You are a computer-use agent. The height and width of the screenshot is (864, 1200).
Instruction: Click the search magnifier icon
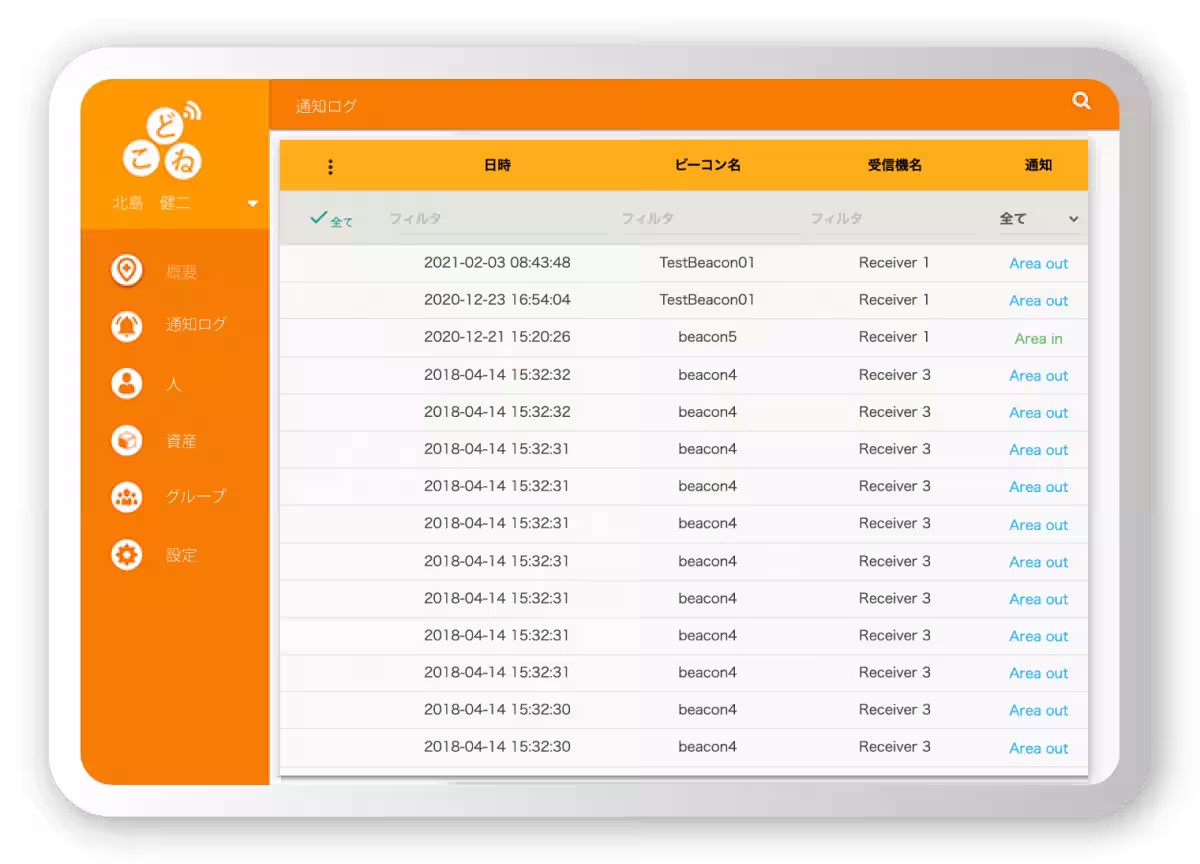(1081, 101)
